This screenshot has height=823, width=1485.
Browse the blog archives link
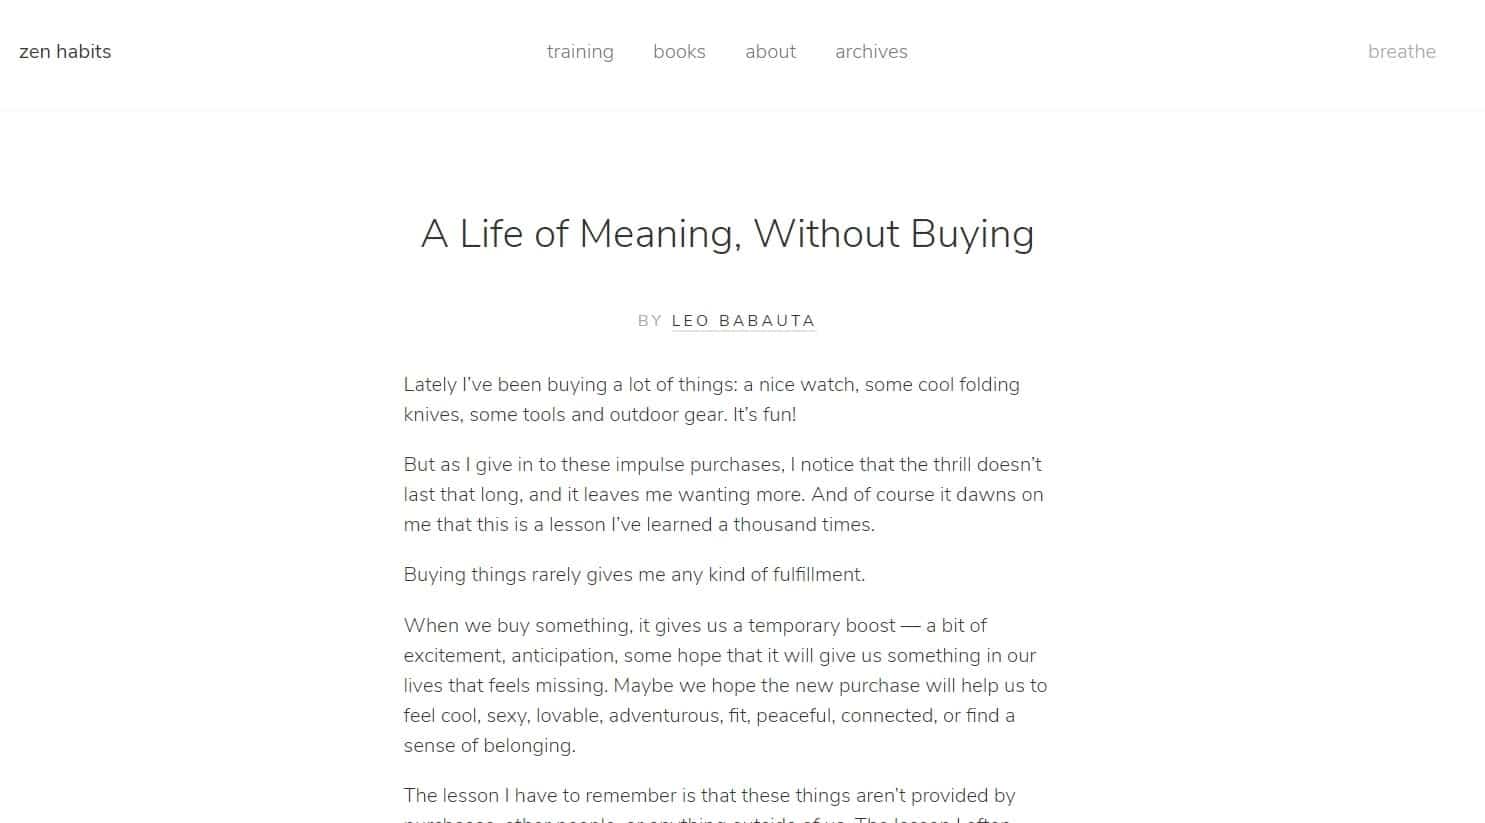click(870, 51)
